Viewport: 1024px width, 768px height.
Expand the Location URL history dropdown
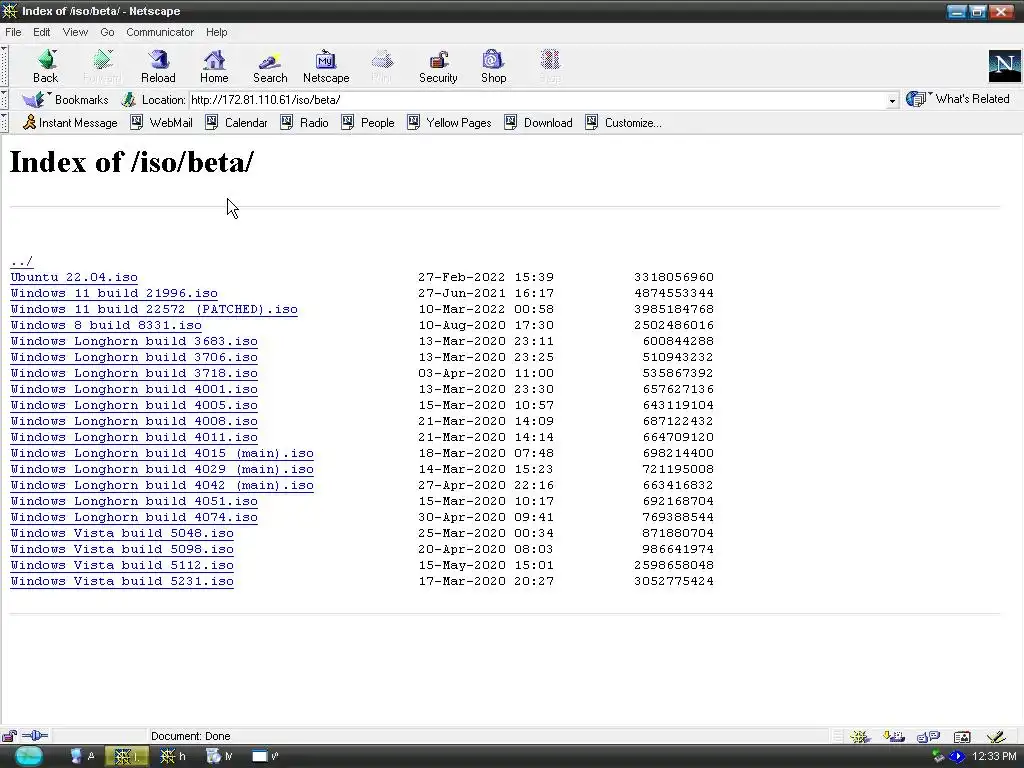(892, 101)
